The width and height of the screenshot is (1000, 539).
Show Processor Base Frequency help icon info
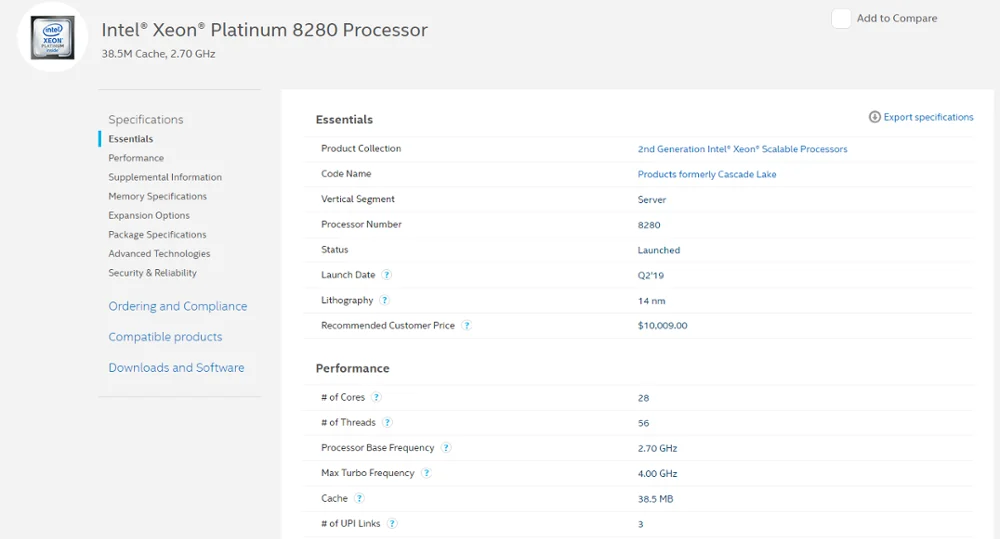point(446,448)
